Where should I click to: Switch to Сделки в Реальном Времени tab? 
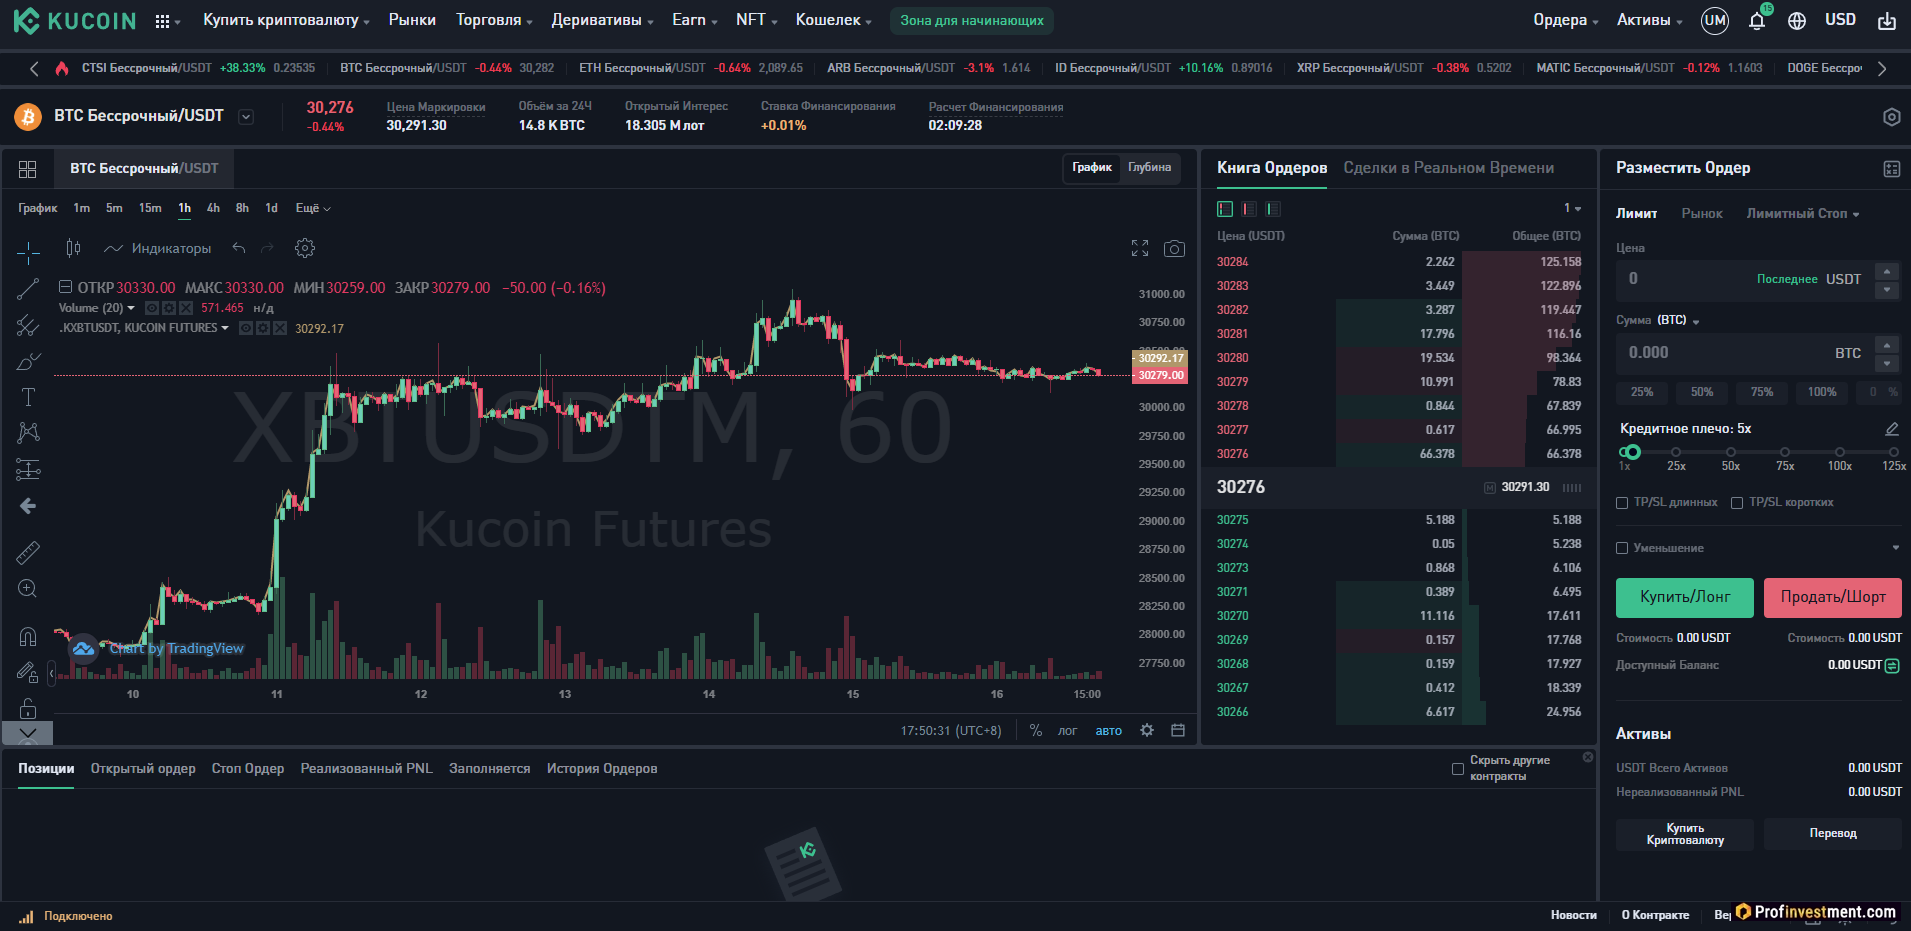point(1448,168)
